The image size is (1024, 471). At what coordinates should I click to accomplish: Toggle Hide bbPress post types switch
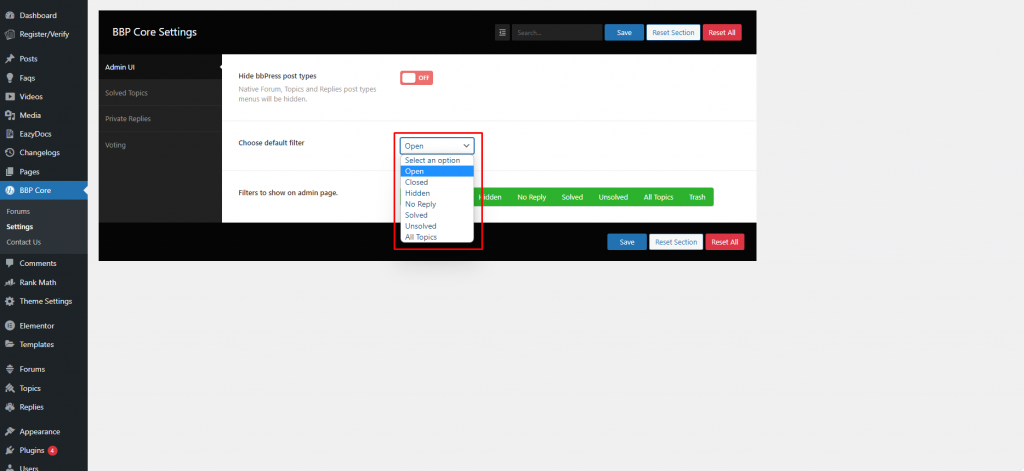point(417,78)
